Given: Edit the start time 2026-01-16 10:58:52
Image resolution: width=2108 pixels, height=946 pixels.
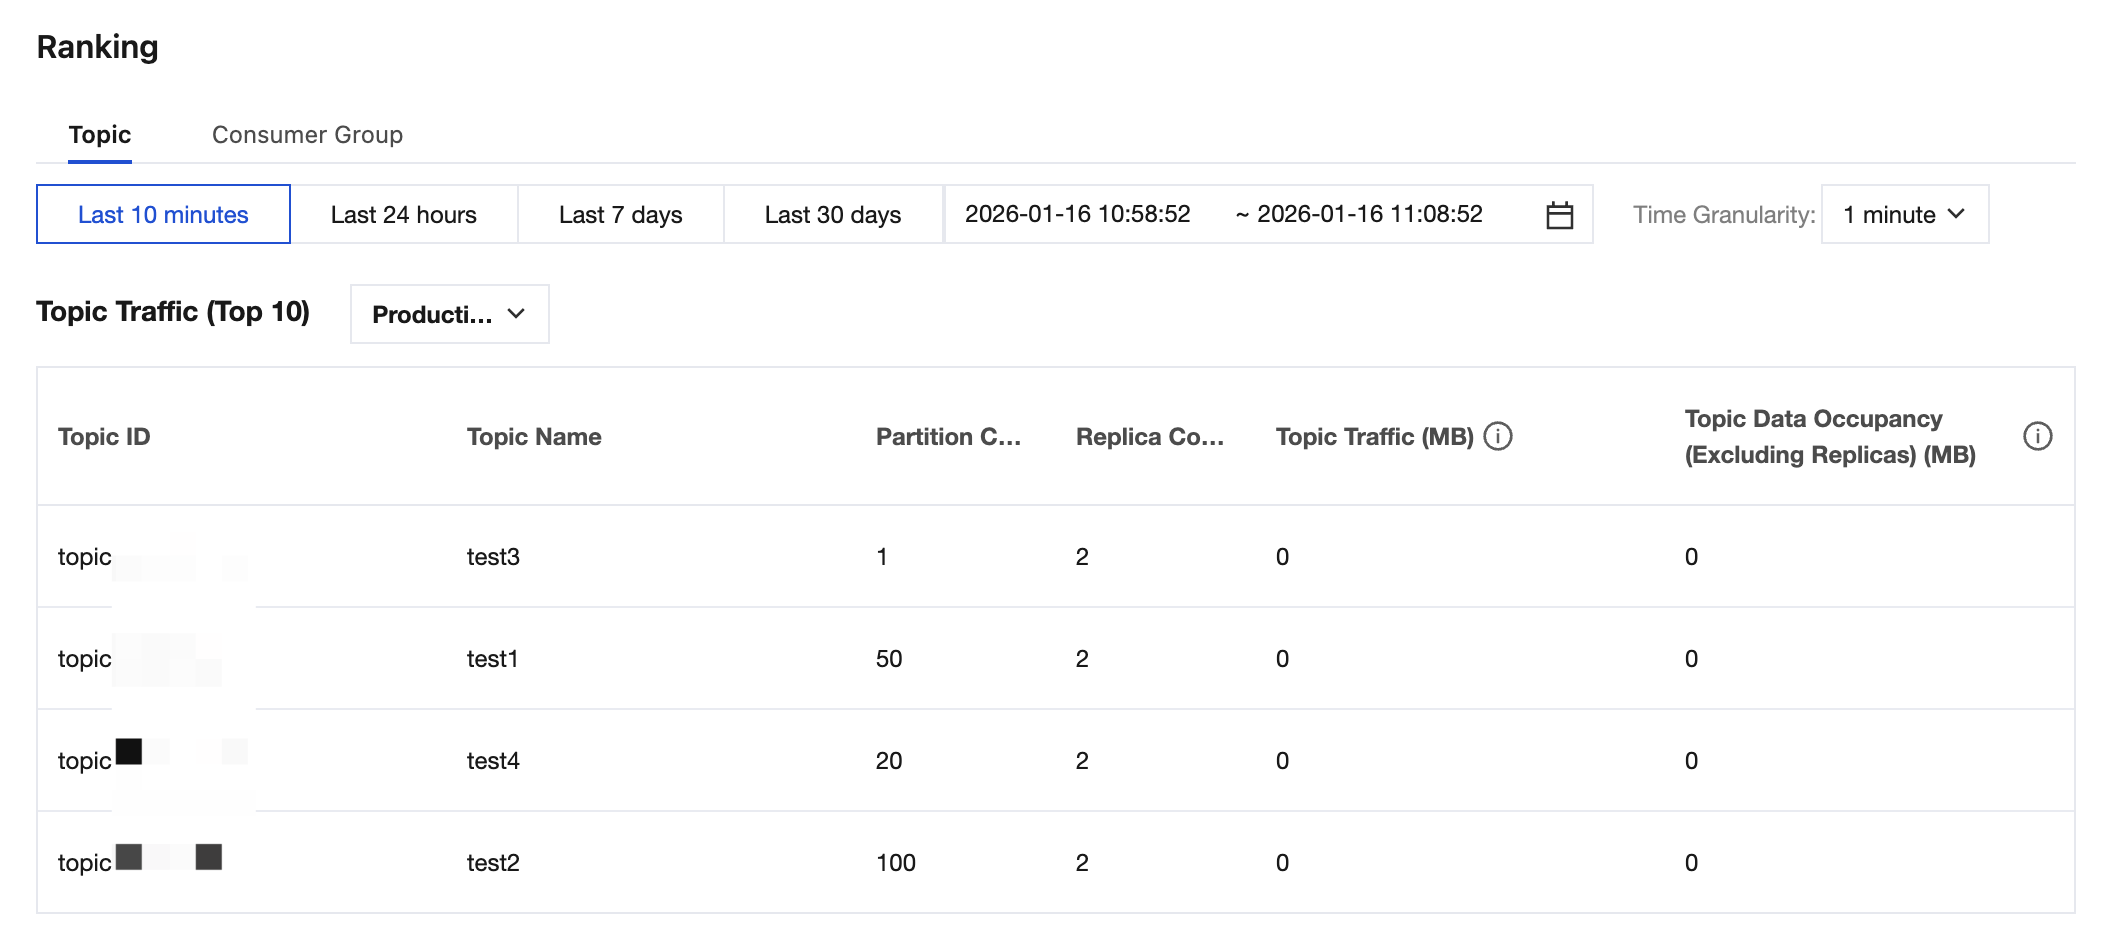Looking at the screenshot, I should [x=1077, y=214].
